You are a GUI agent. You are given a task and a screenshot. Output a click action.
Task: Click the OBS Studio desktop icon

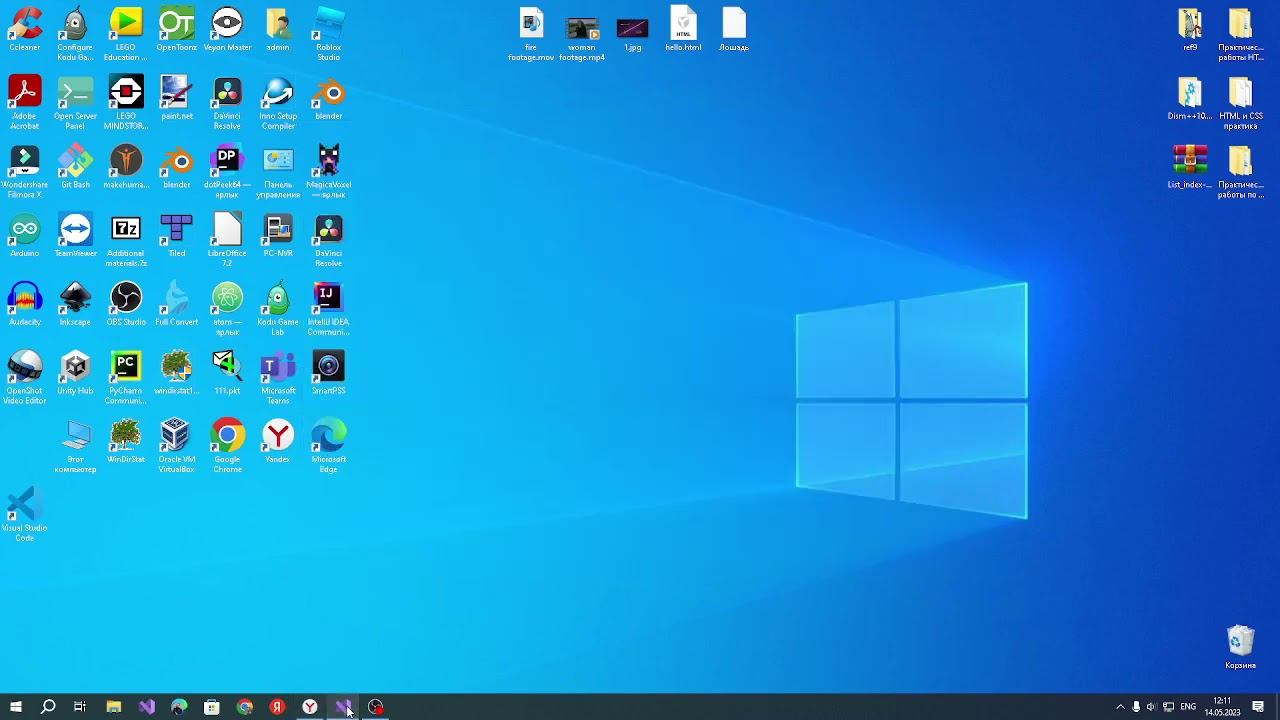pyautogui.click(x=126, y=304)
